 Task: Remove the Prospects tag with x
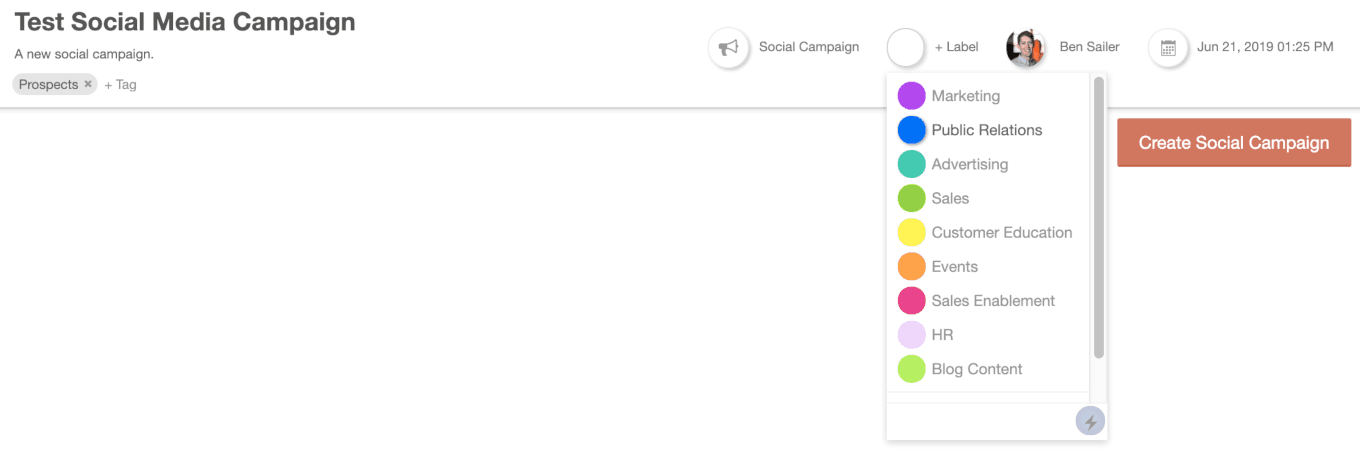click(x=88, y=84)
